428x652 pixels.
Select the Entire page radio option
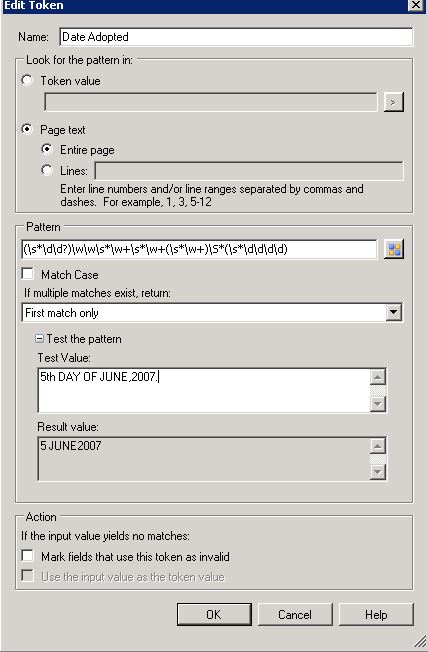[47, 149]
